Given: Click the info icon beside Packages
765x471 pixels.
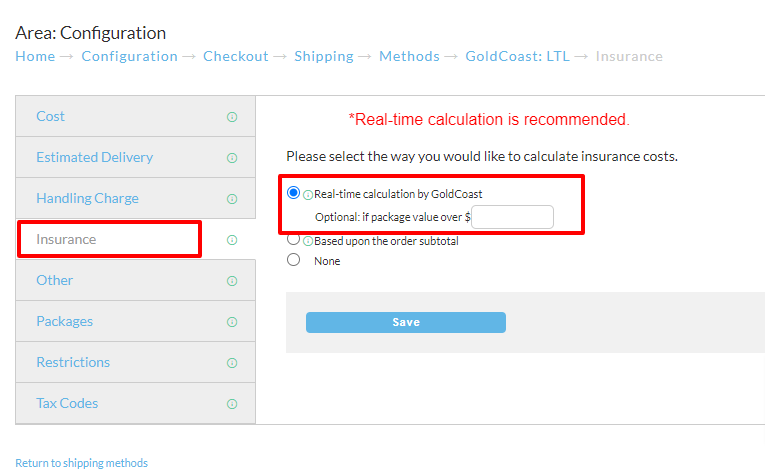Looking at the screenshot, I should (232, 322).
